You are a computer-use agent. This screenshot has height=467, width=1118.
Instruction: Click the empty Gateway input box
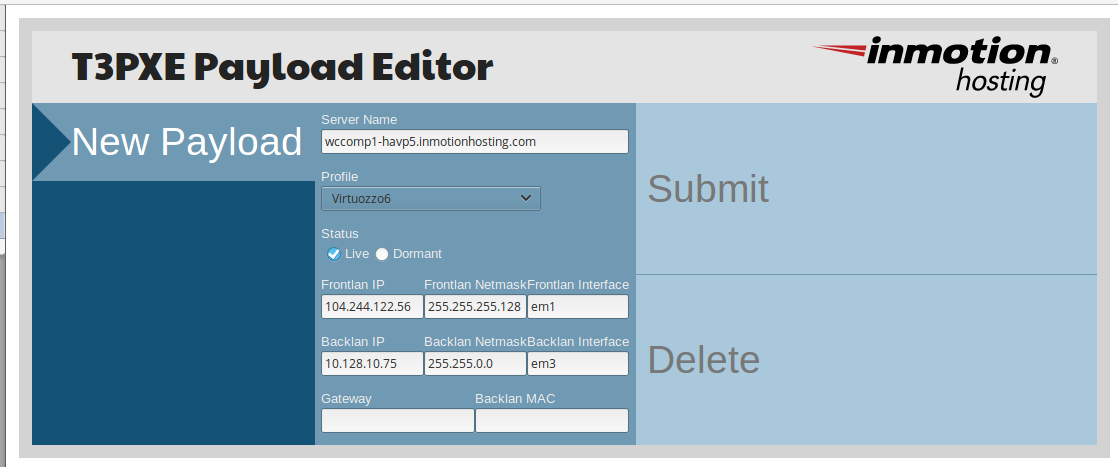click(397, 421)
